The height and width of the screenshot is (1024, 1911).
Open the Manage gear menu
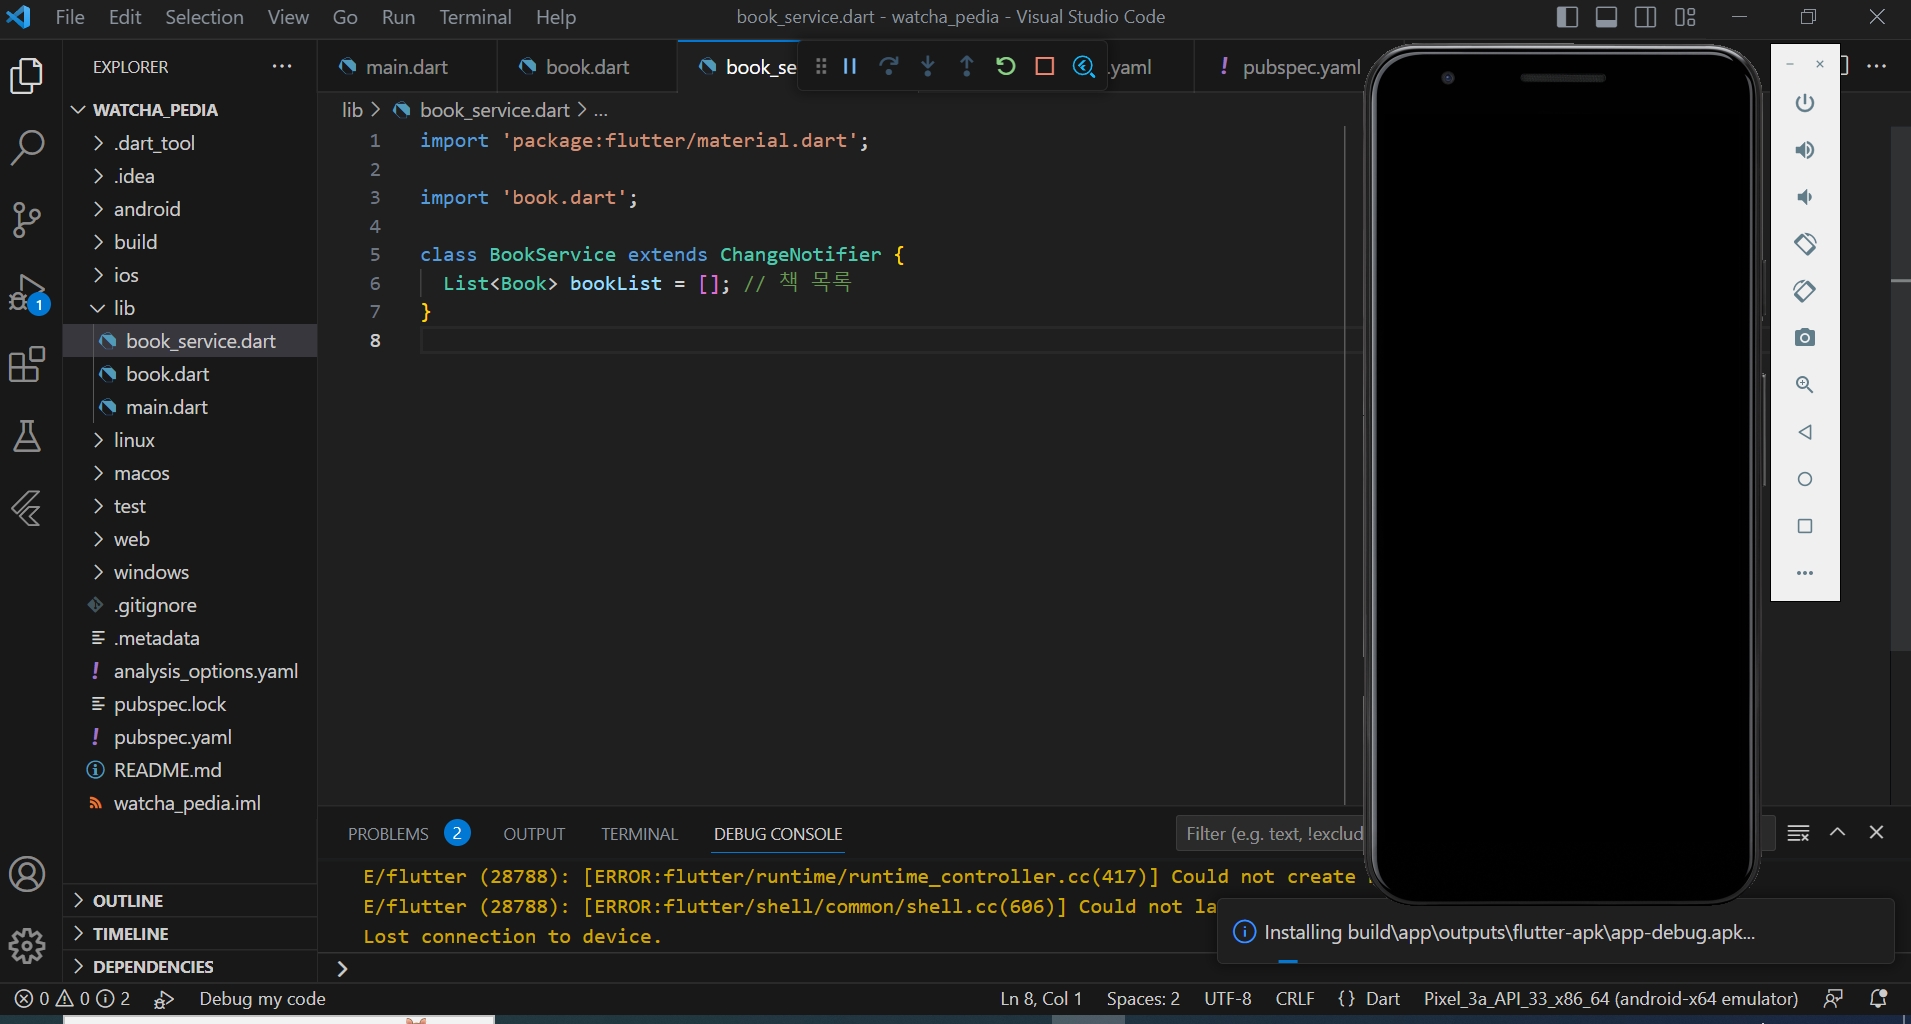coord(27,945)
